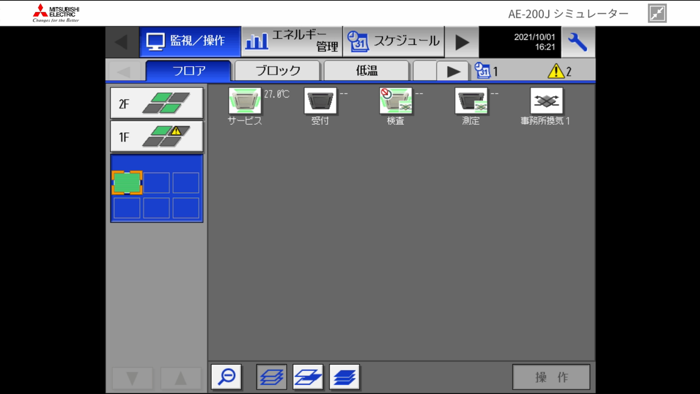Open the 監視/操作 menu
This screenshot has height=394, width=700.
pyautogui.click(x=190, y=41)
